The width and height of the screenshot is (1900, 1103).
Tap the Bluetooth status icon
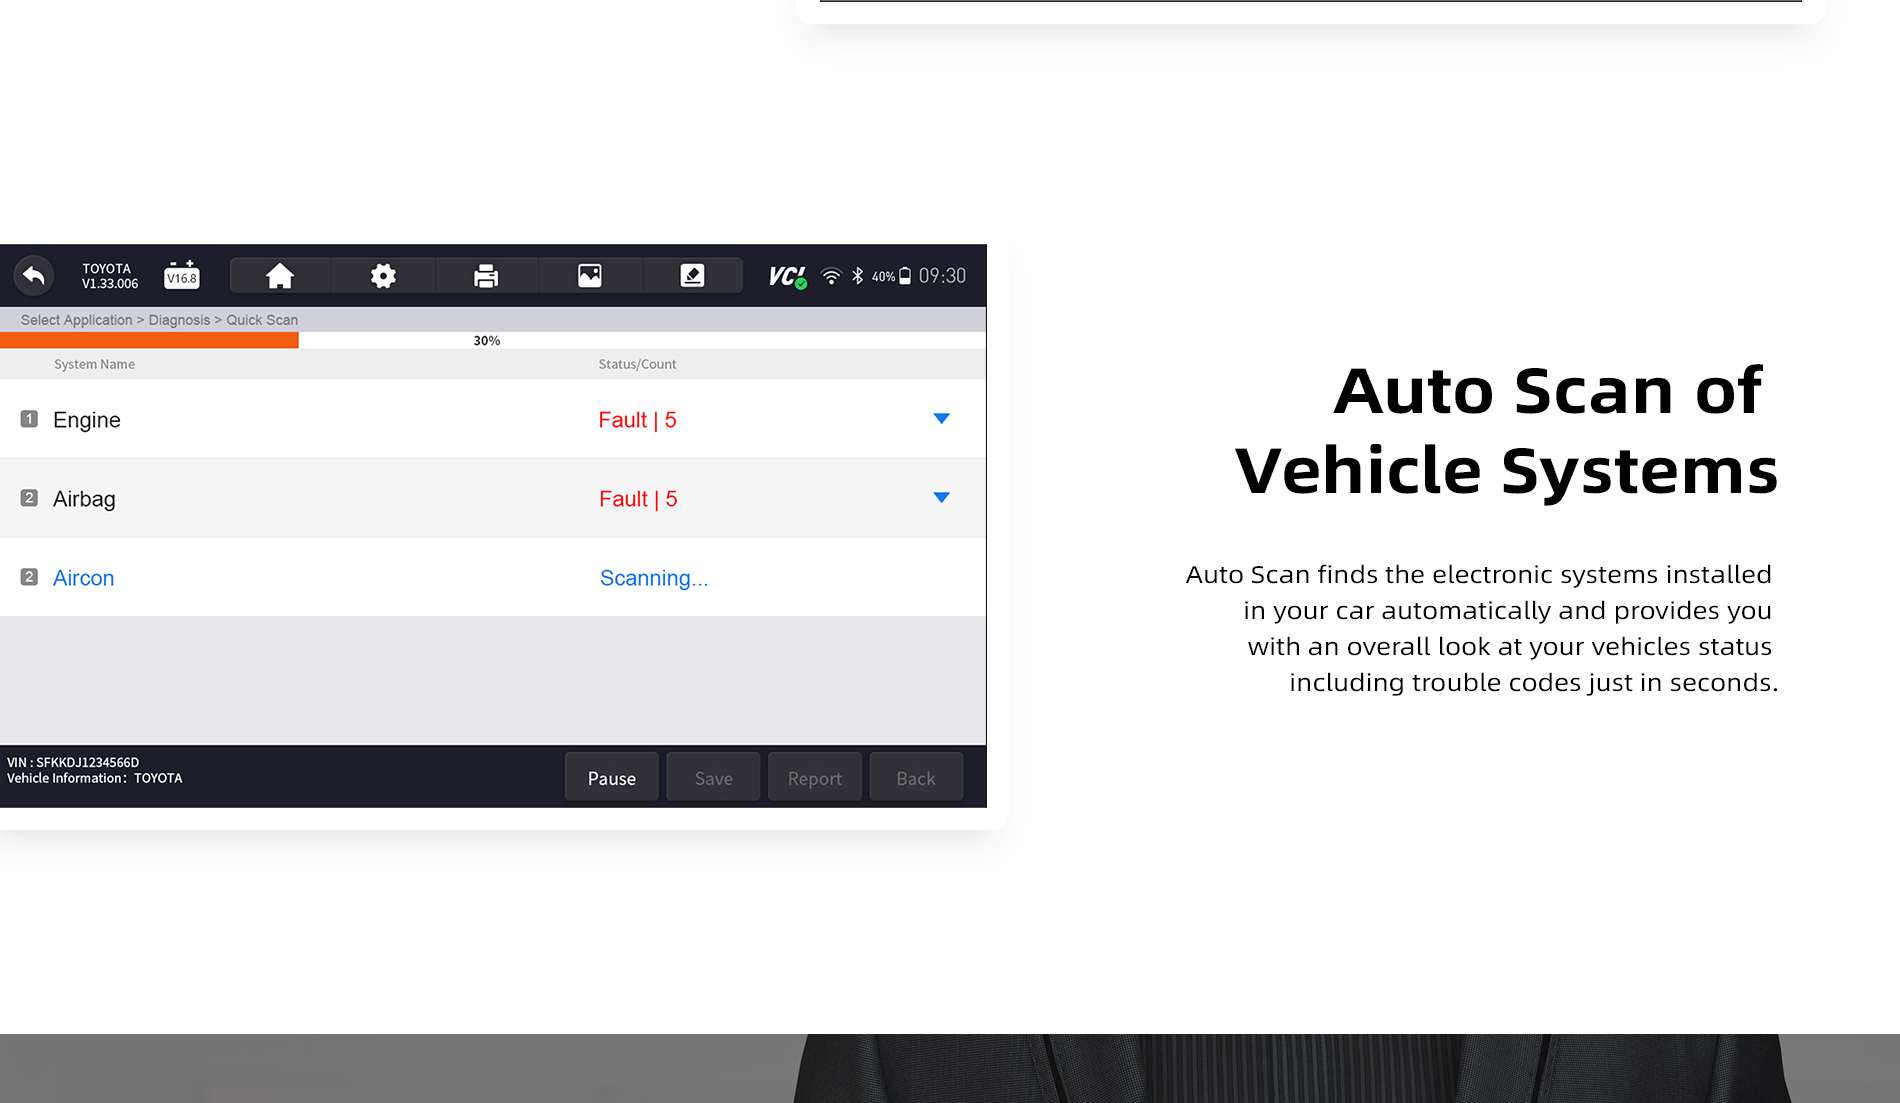click(x=857, y=276)
